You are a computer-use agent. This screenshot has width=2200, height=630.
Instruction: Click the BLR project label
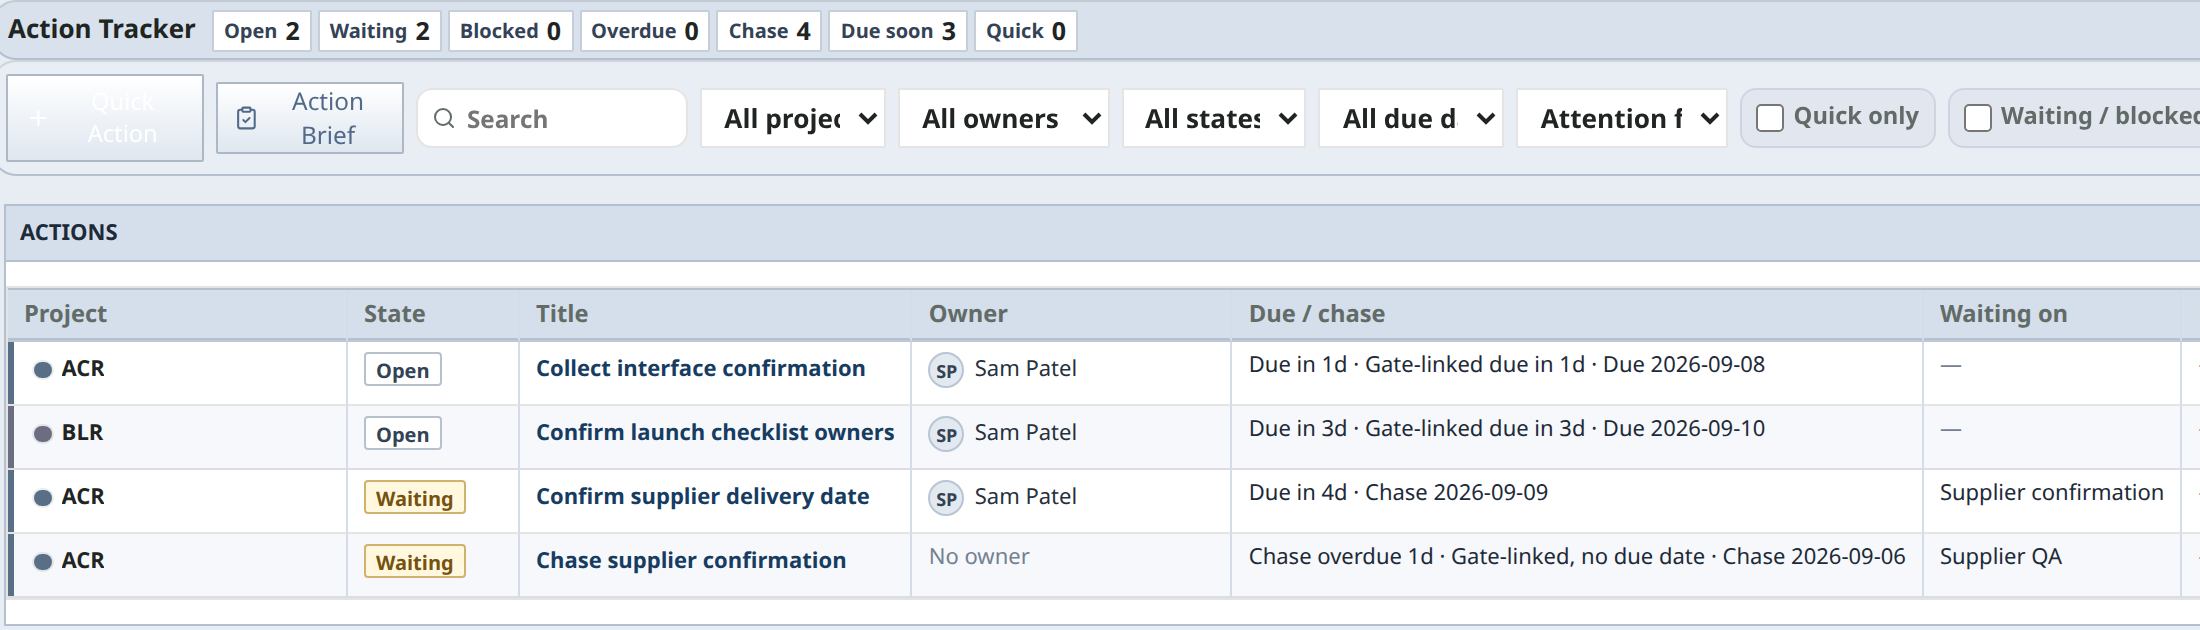pyautogui.click(x=82, y=433)
